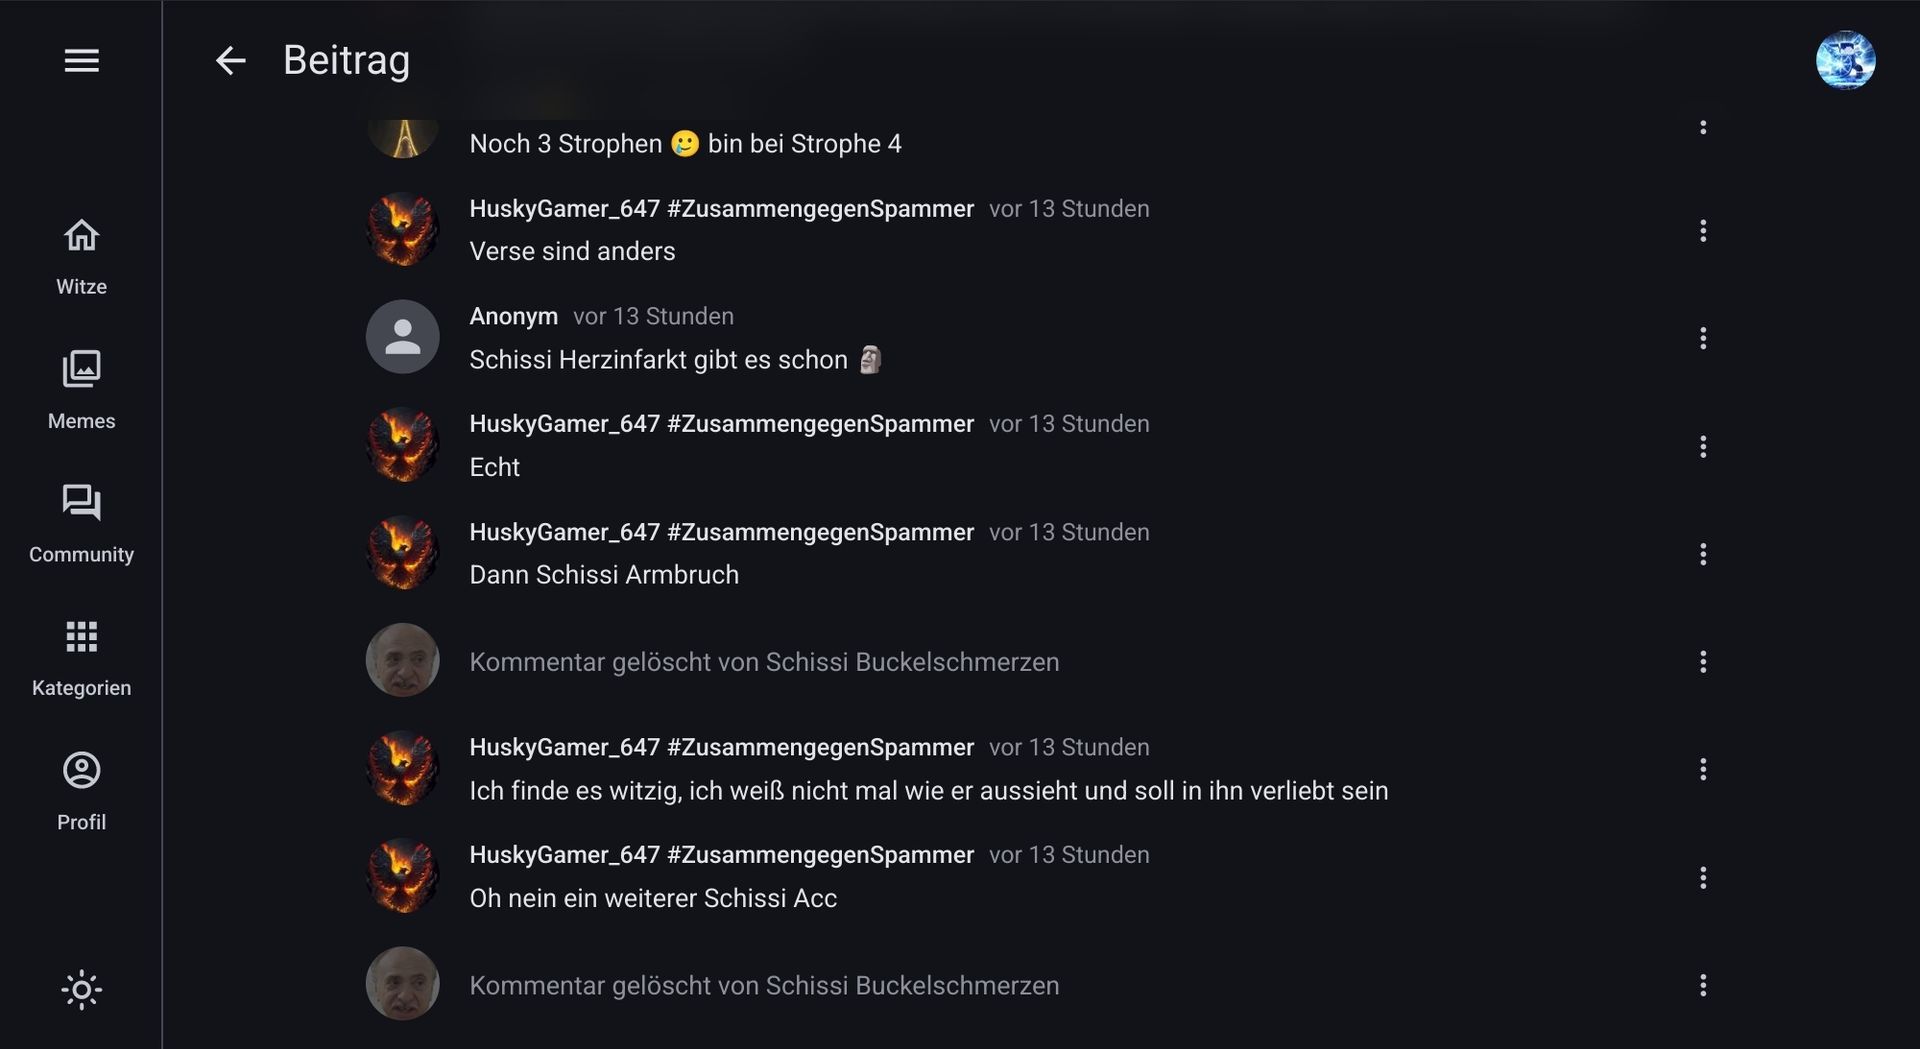Go to the Profil page

click(81, 791)
